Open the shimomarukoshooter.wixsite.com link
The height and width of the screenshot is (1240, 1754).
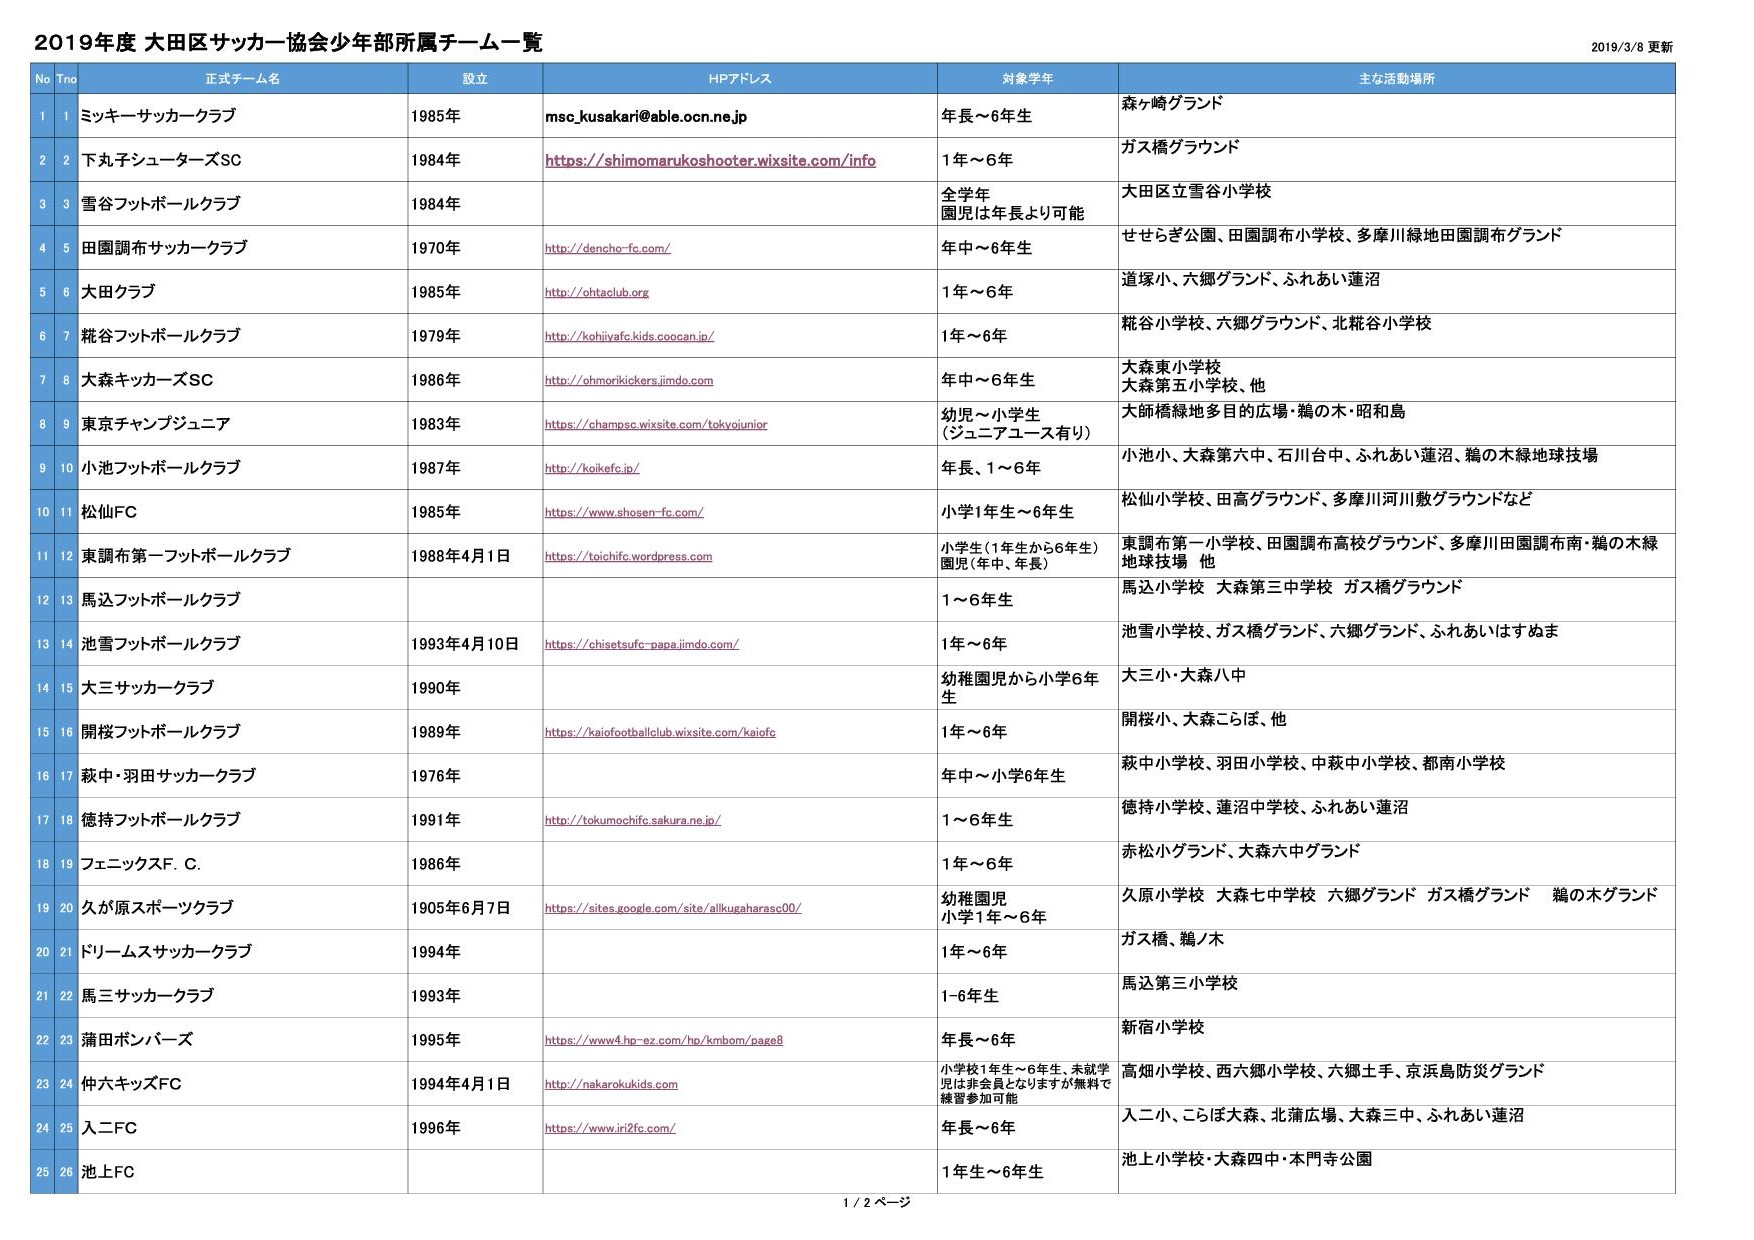[710, 160]
